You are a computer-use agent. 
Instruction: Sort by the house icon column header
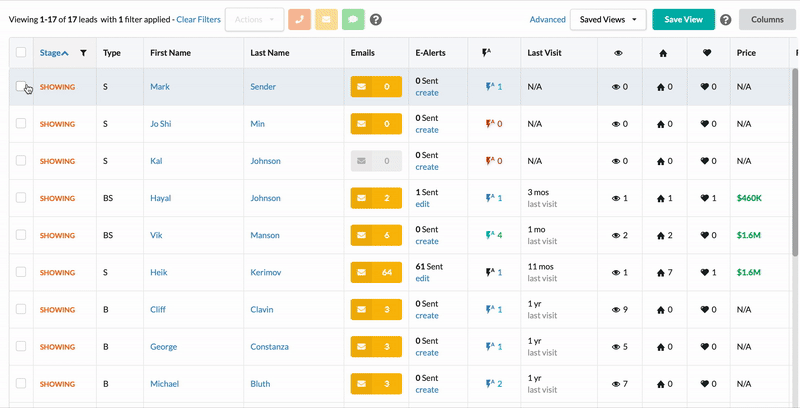pos(662,53)
